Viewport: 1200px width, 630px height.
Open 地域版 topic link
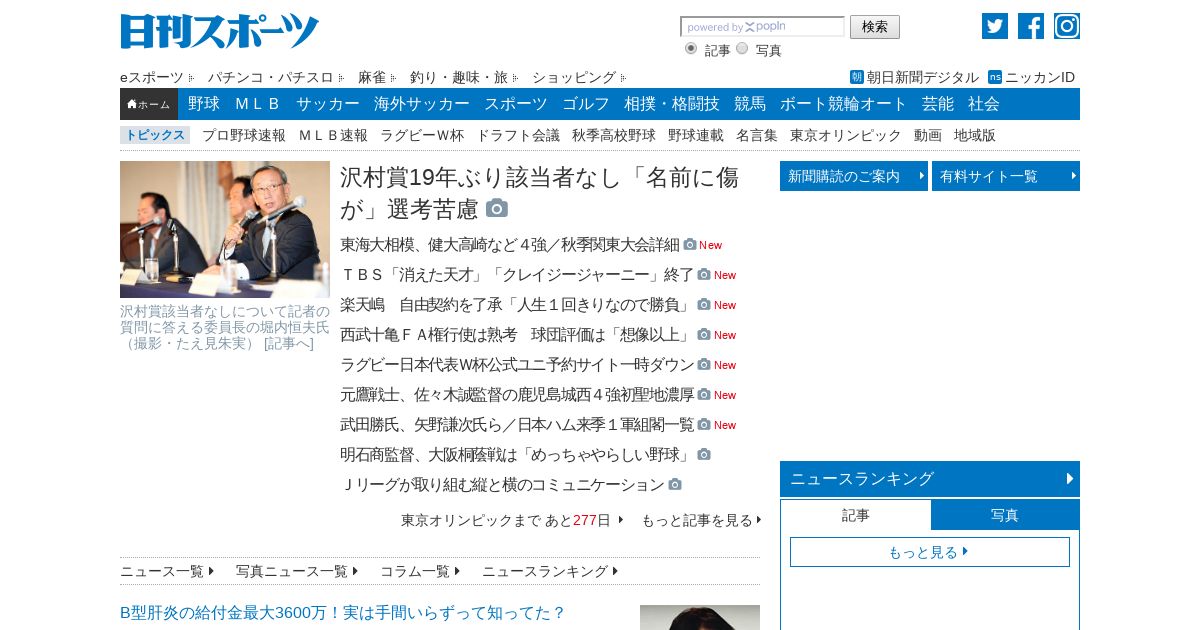click(975, 135)
